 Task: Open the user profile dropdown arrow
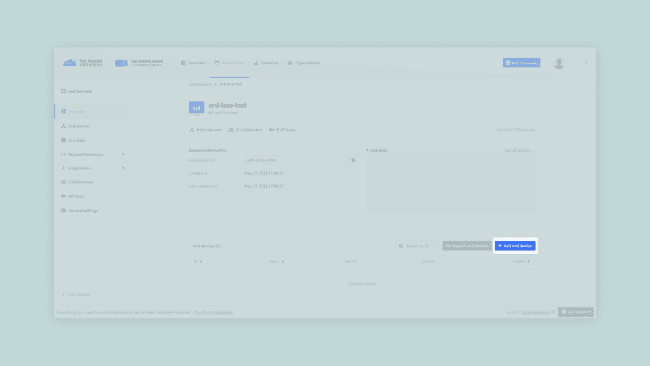(586, 63)
